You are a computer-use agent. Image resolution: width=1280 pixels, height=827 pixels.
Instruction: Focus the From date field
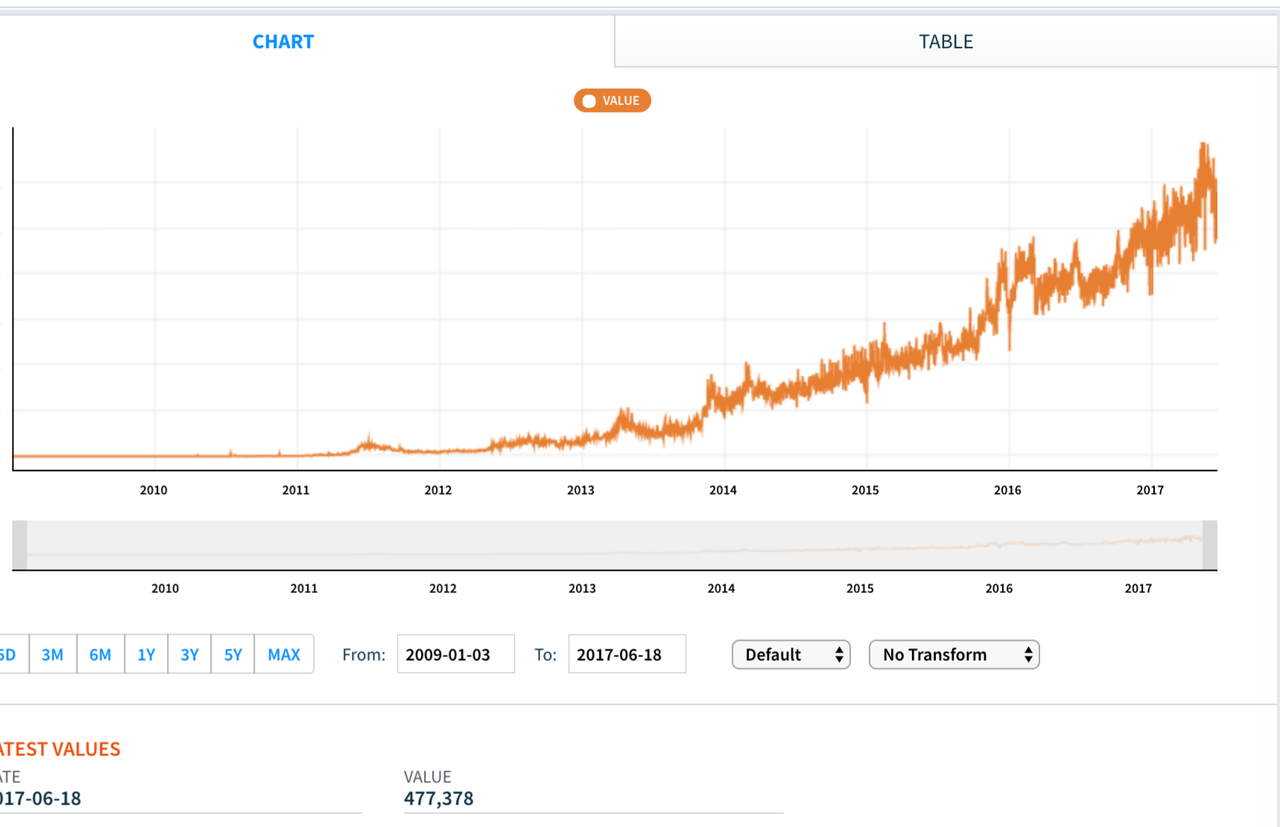tap(455, 655)
